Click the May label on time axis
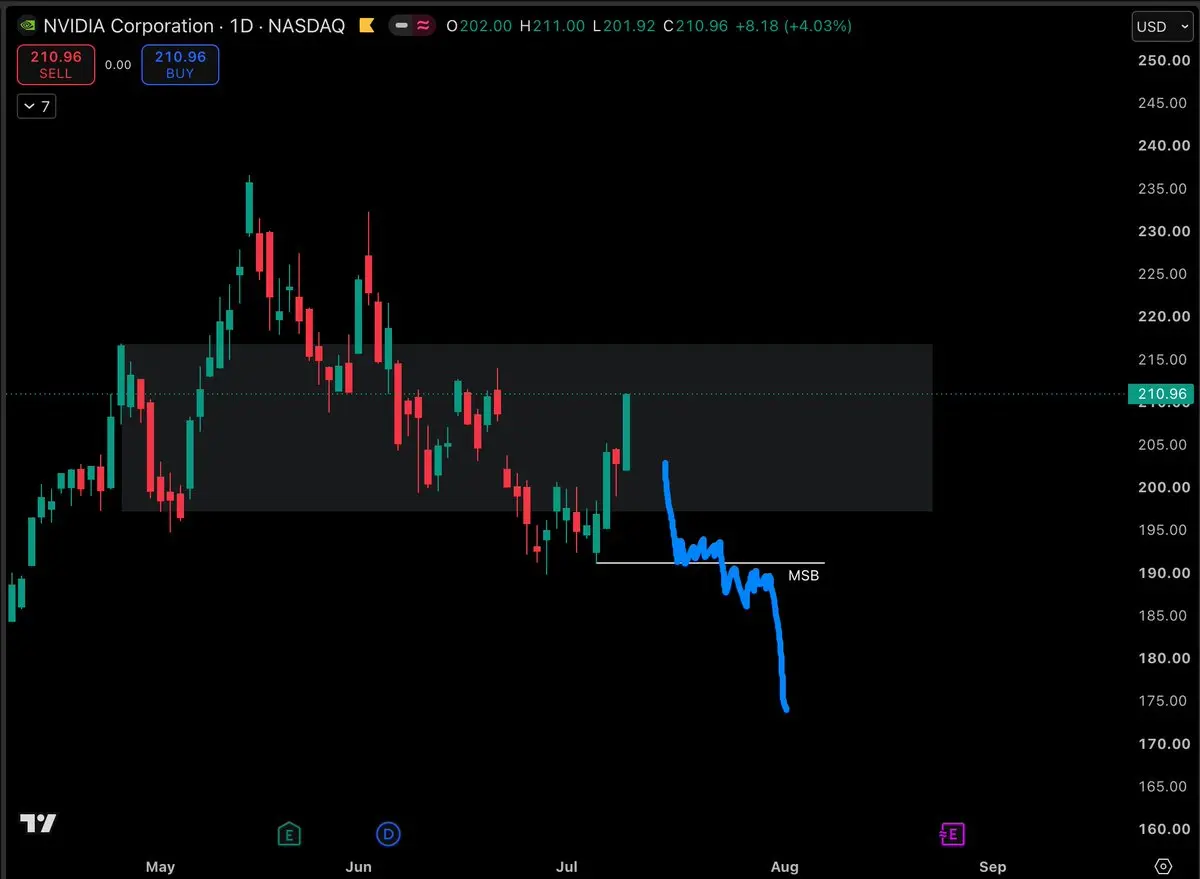The height and width of the screenshot is (879, 1200). 160,866
